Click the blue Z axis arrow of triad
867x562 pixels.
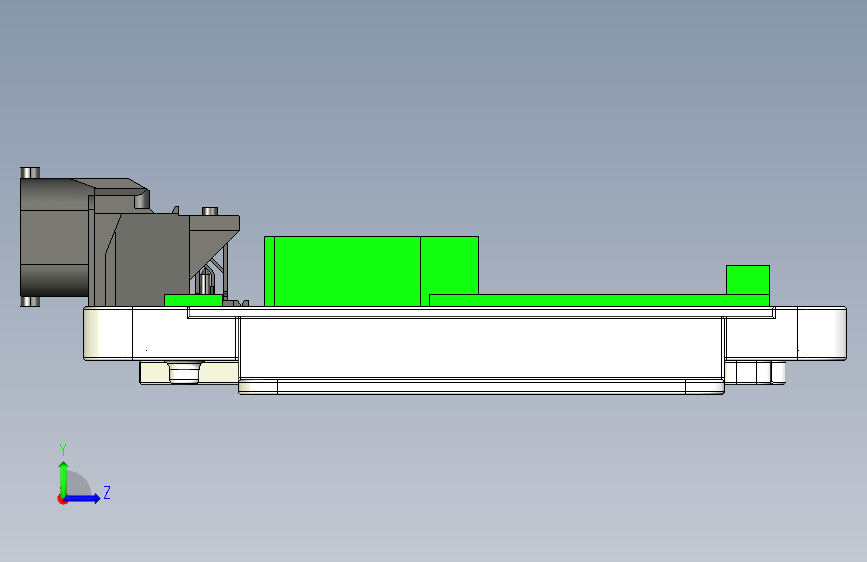click(x=83, y=498)
